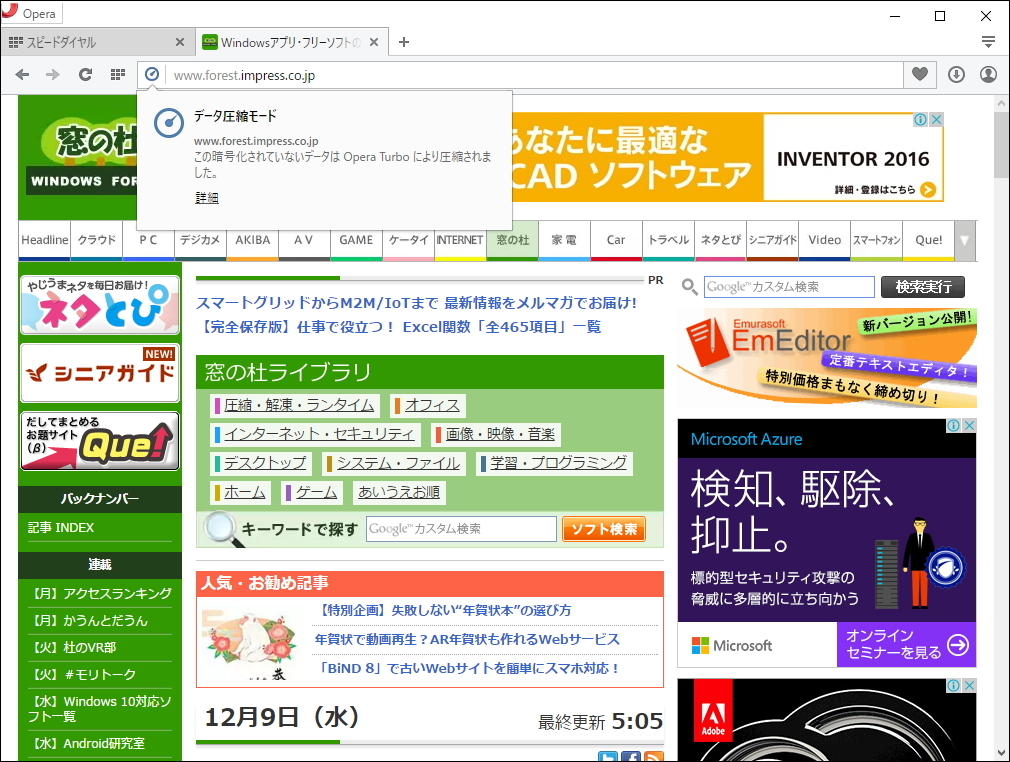Expand more categories with the gray arrow
This screenshot has width=1010, height=762.
point(964,240)
